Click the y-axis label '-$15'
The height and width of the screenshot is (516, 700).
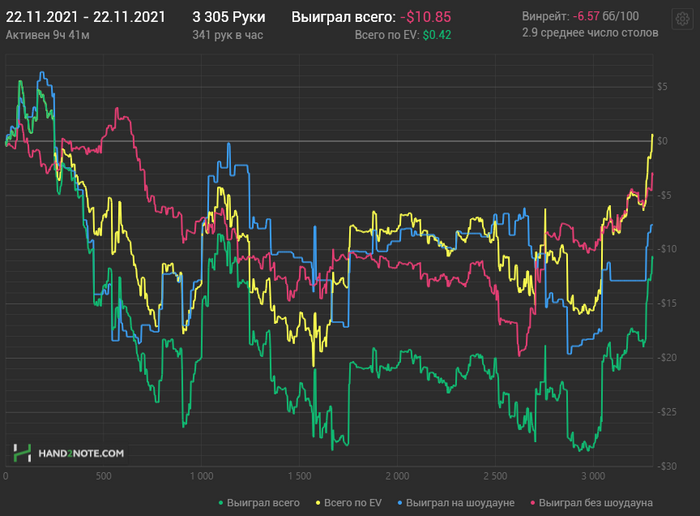click(667, 304)
